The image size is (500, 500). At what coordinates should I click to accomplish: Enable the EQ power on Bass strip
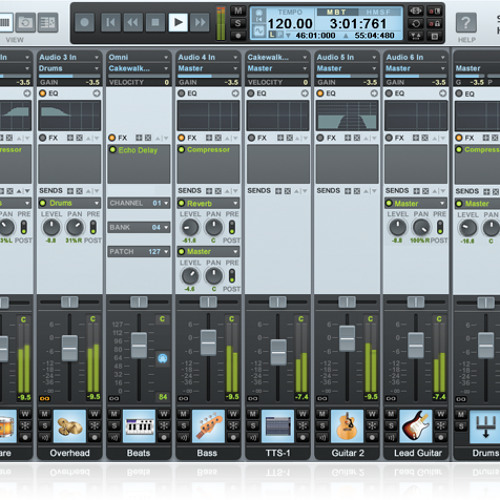click(x=181, y=93)
